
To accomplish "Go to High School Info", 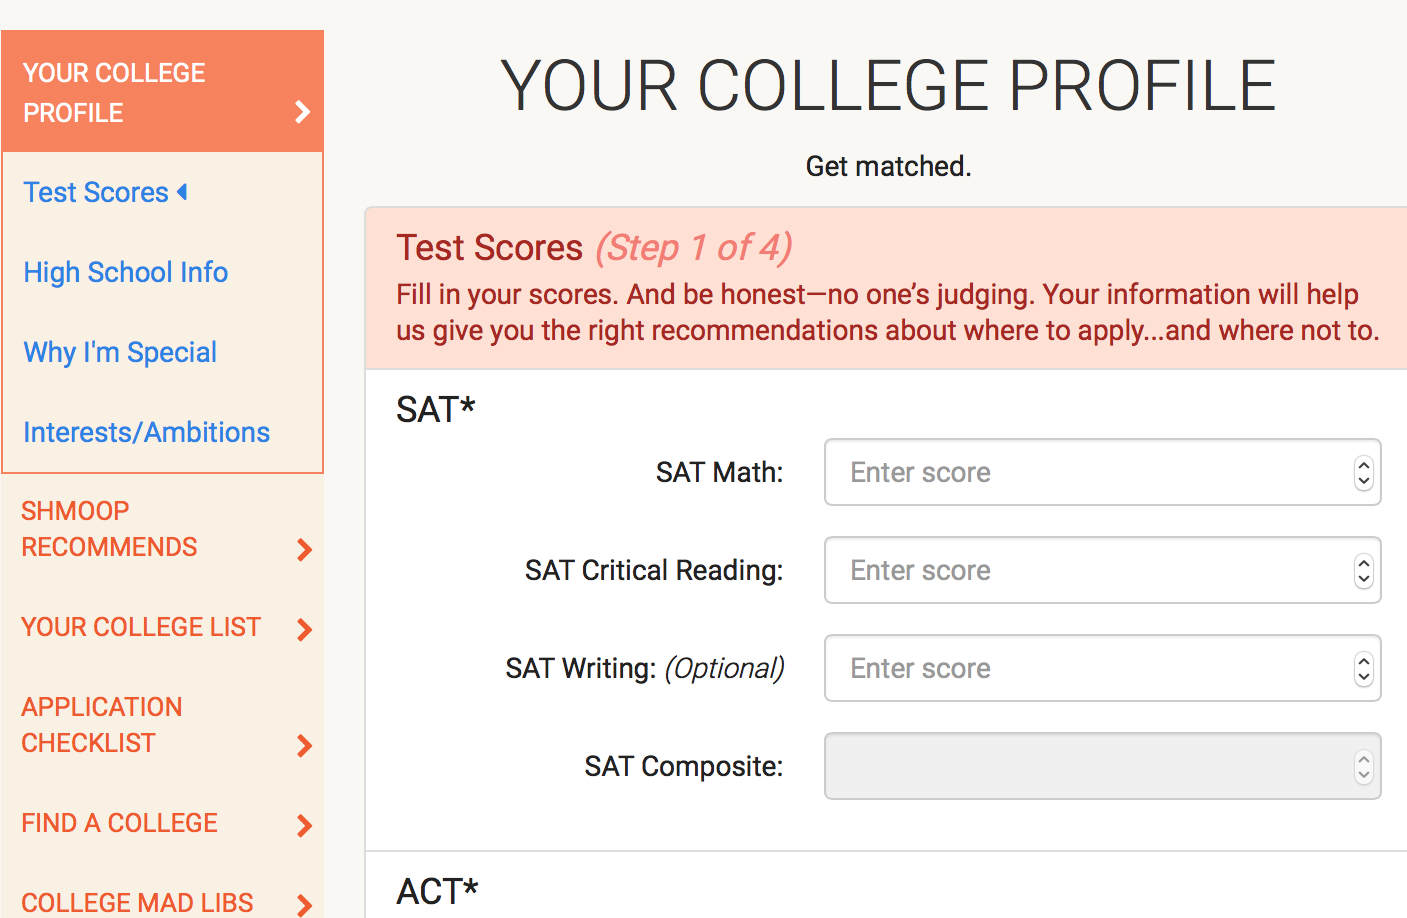I will [x=126, y=272].
